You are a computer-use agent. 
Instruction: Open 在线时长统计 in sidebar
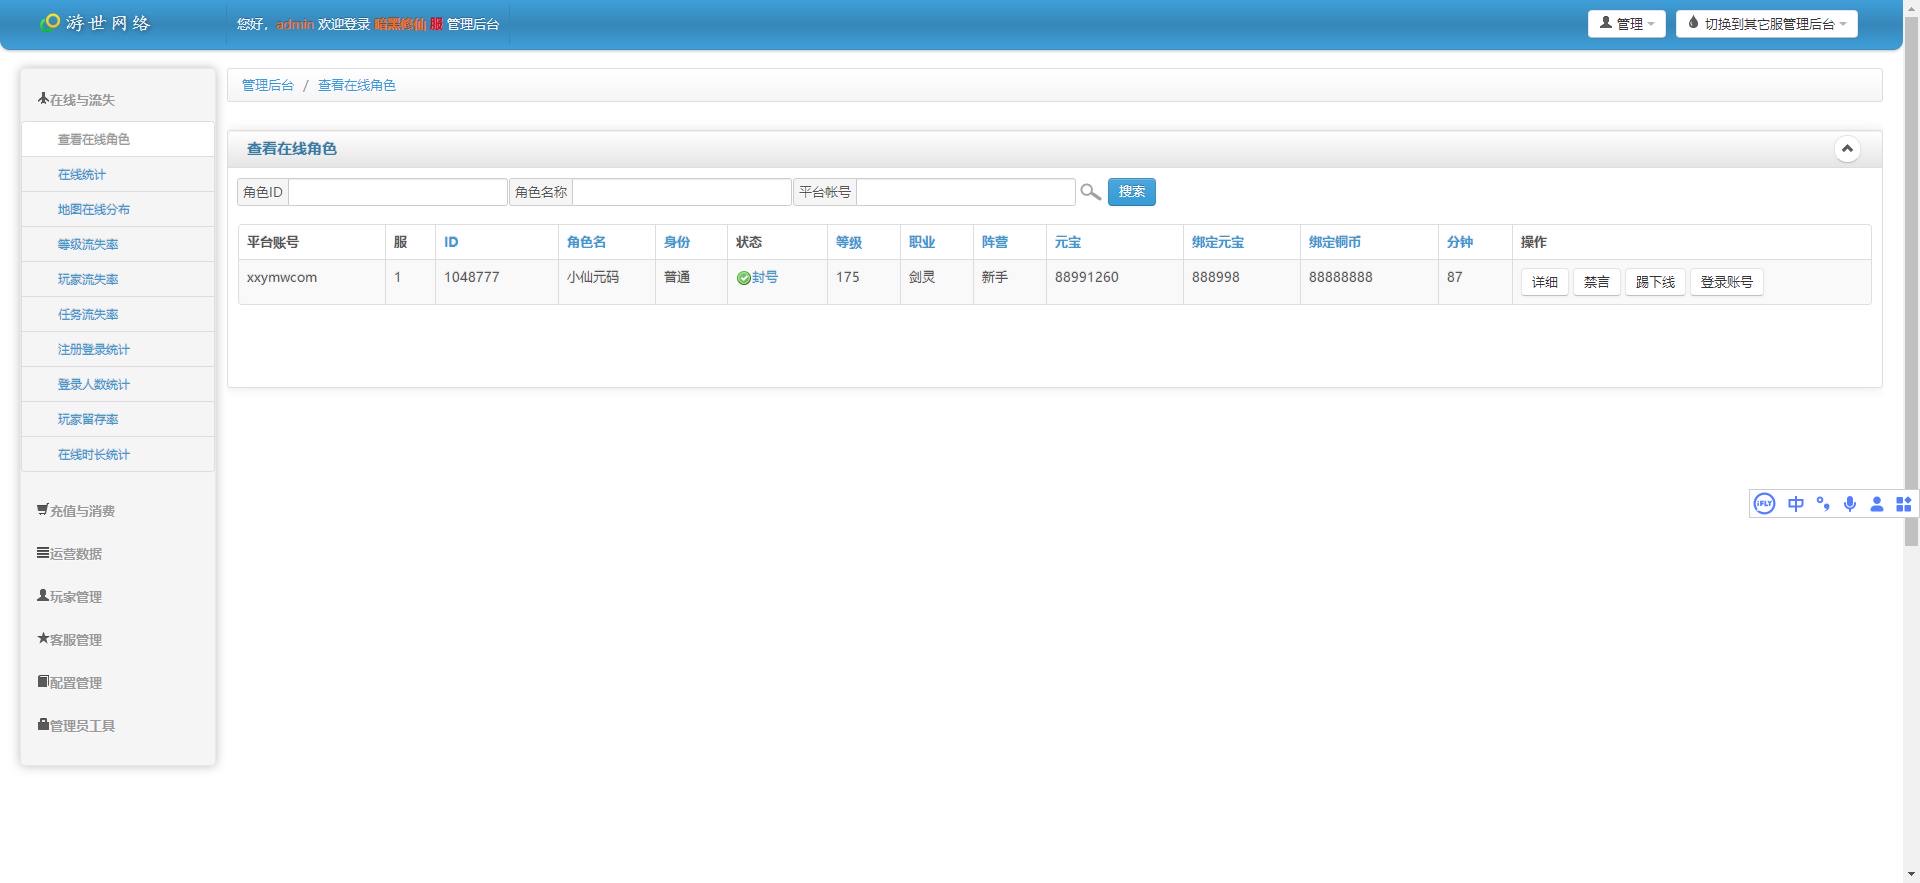pyautogui.click(x=117, y=454)
